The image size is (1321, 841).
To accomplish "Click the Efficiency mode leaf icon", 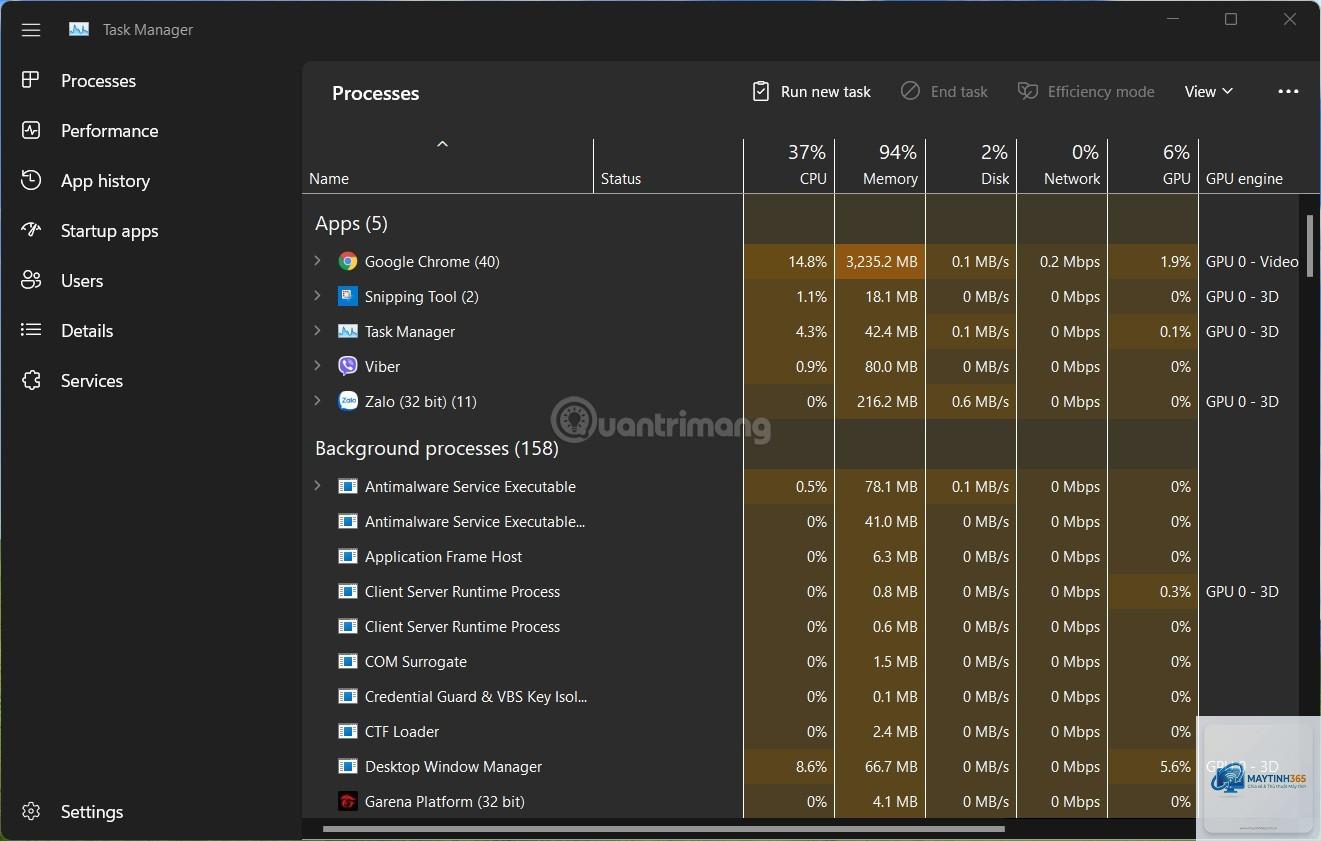I will tap(1028, 91).
